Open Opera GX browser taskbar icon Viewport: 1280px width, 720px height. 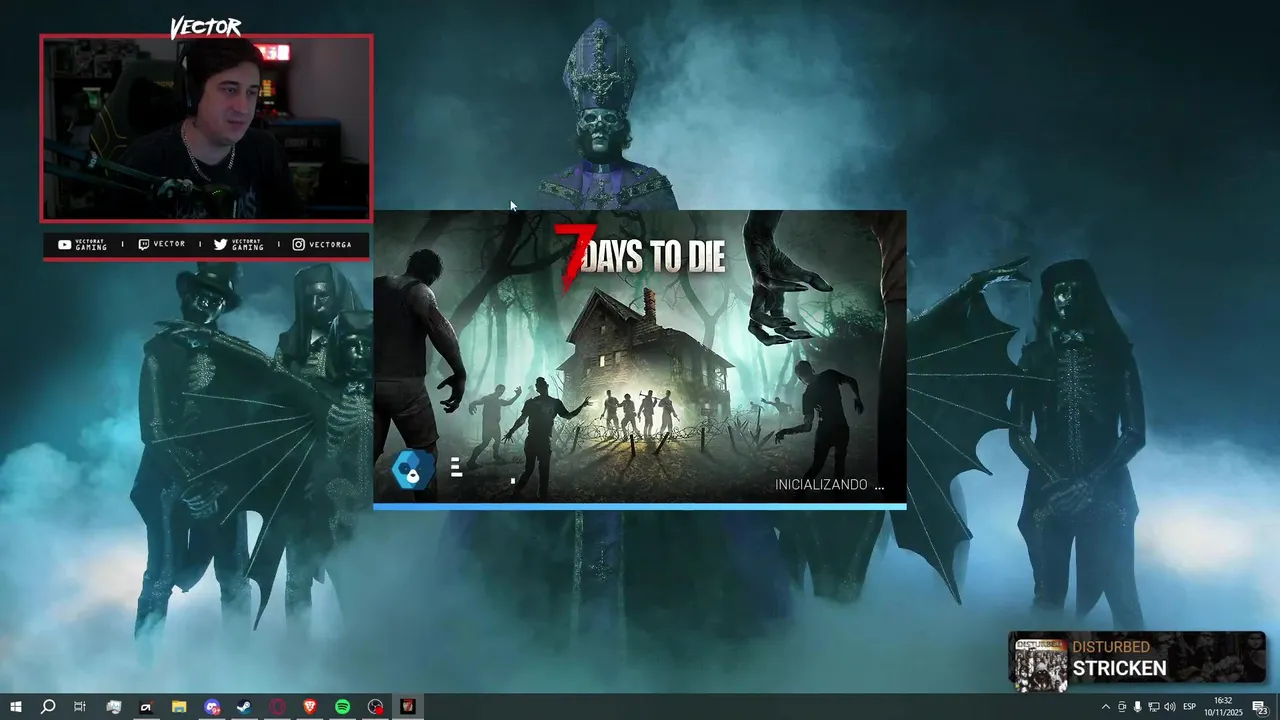[x=277, y=707]
